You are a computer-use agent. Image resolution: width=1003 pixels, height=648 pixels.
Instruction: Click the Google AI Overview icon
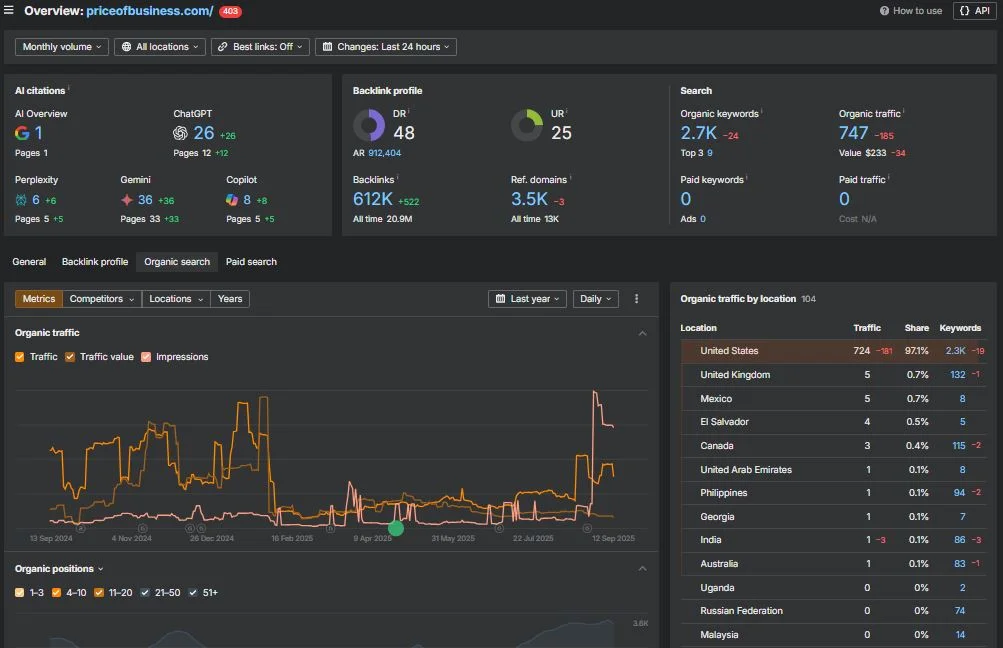(x=22, y=133)
